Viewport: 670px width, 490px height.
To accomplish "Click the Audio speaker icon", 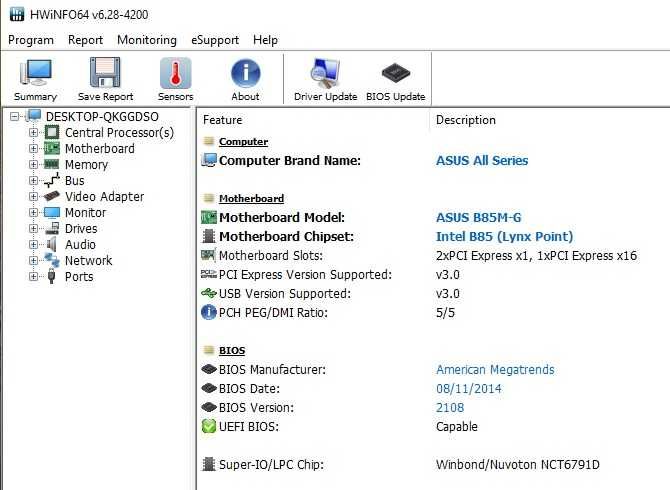I will (52, 244).
